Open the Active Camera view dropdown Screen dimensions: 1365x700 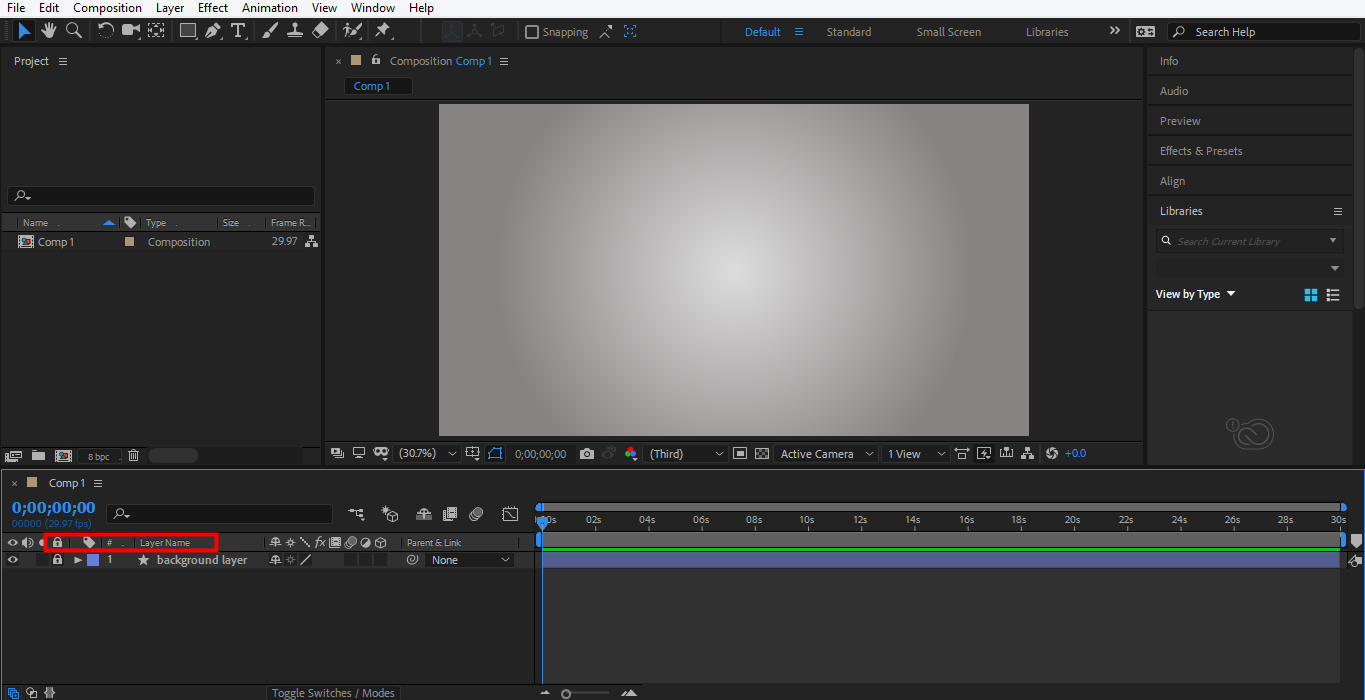coord(826,454)
